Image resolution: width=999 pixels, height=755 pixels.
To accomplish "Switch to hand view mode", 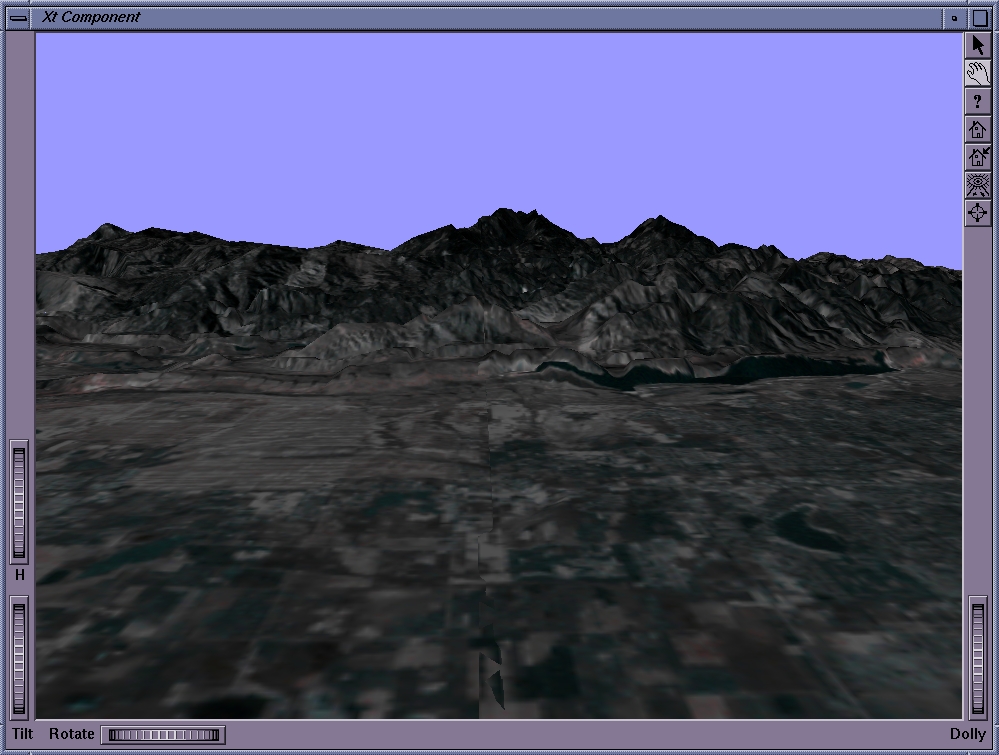I will pos(977,73).
